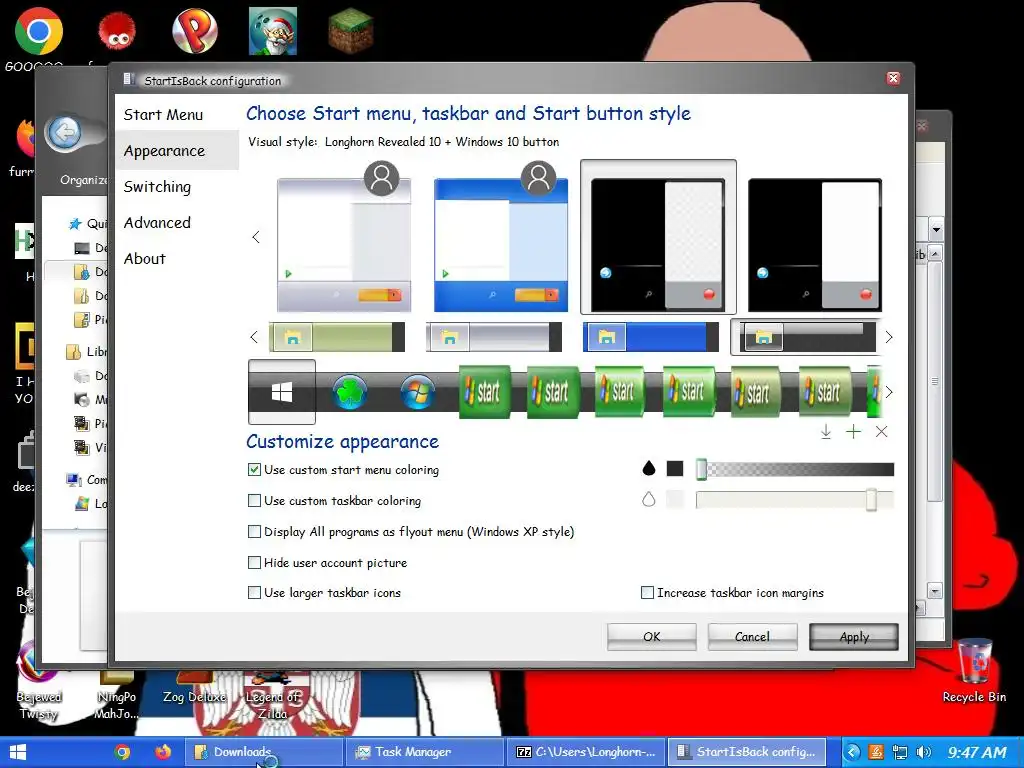This screenshot has width=1024, height=768.
Task: Choose the green clover start orb
Action: pyautogui.click(x=350, y=392)
